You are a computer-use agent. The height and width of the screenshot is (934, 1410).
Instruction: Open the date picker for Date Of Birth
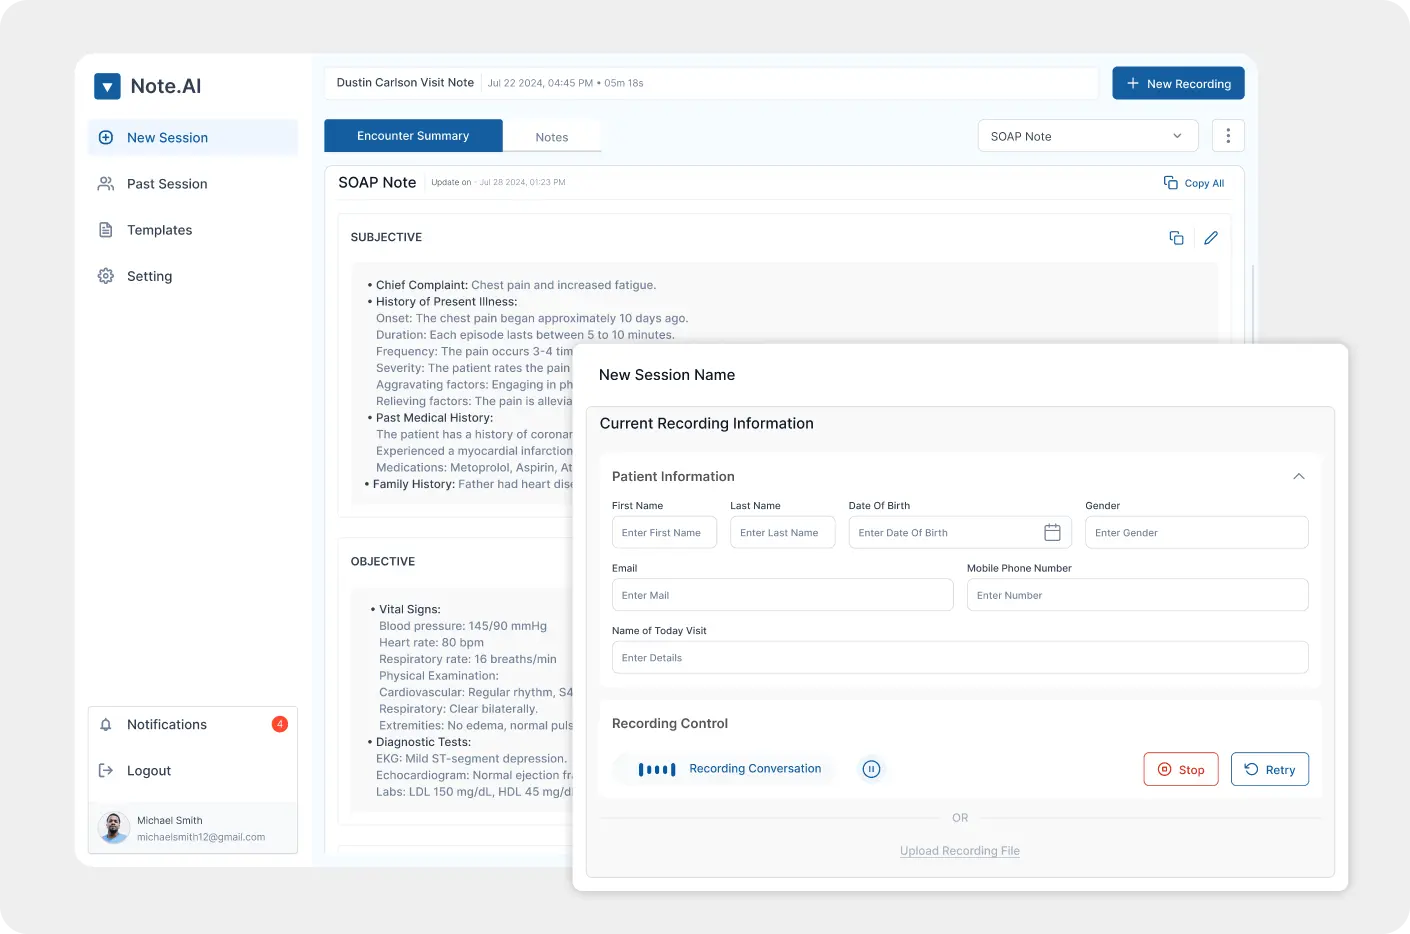(1052, 532)
